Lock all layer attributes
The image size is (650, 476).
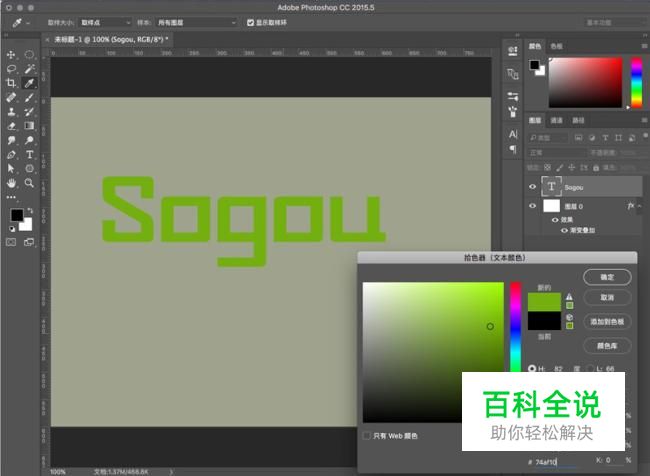pyautogui.click(x=596, y=168)
